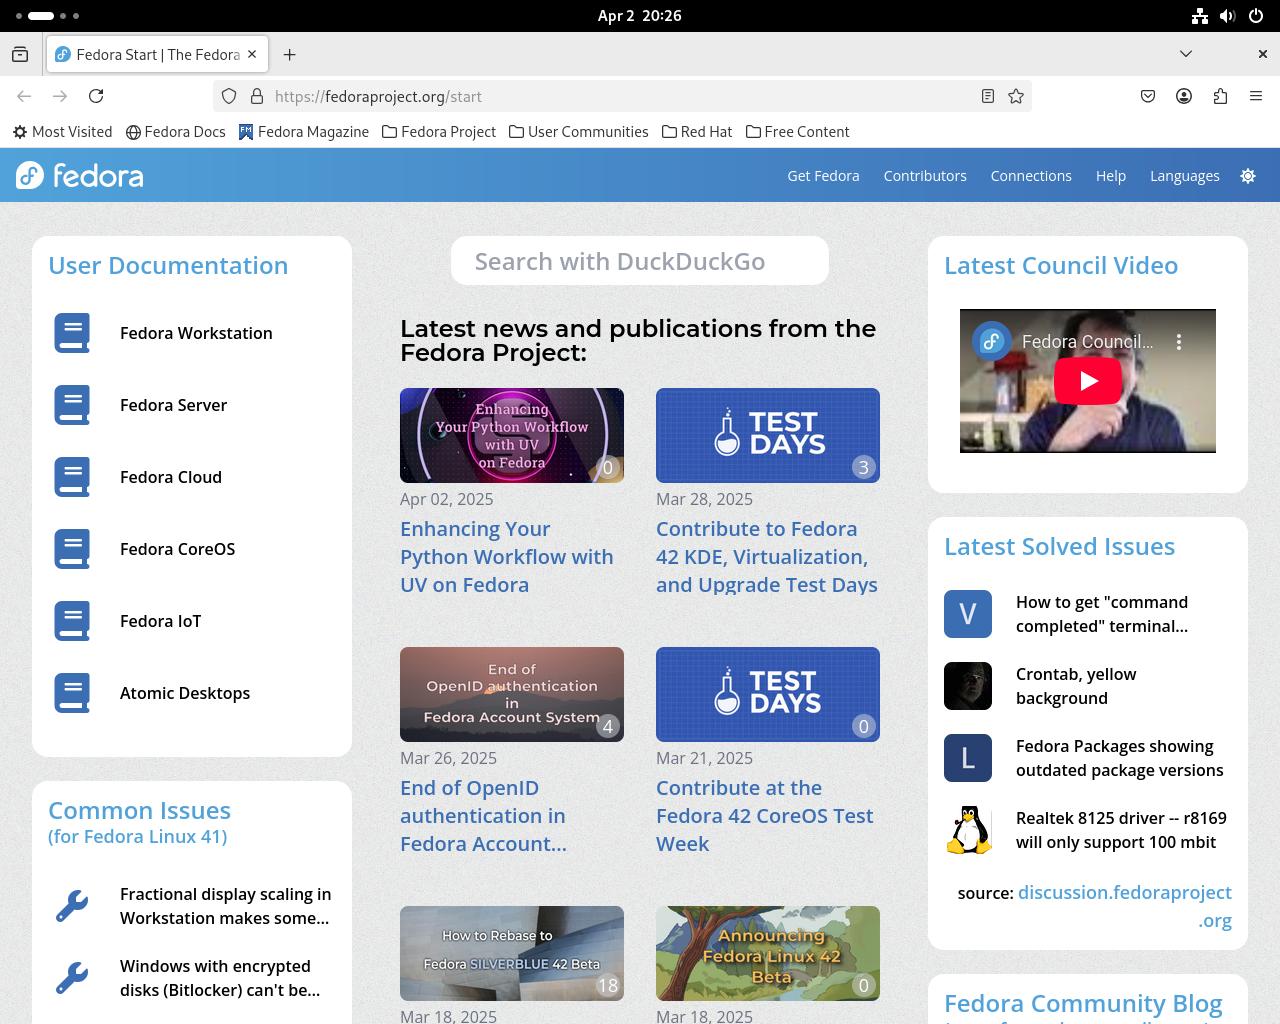
Task: Open Contribute to Fedora 42 KDE article link
Action: [x=767, y=557]
